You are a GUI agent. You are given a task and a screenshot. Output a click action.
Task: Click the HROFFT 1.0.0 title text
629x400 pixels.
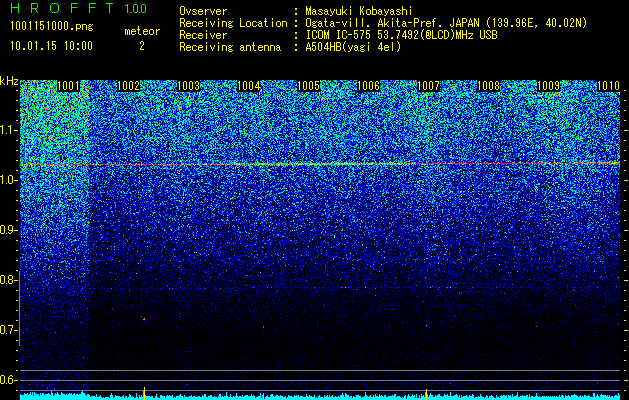pyautogui.click(x=78, y=8)
